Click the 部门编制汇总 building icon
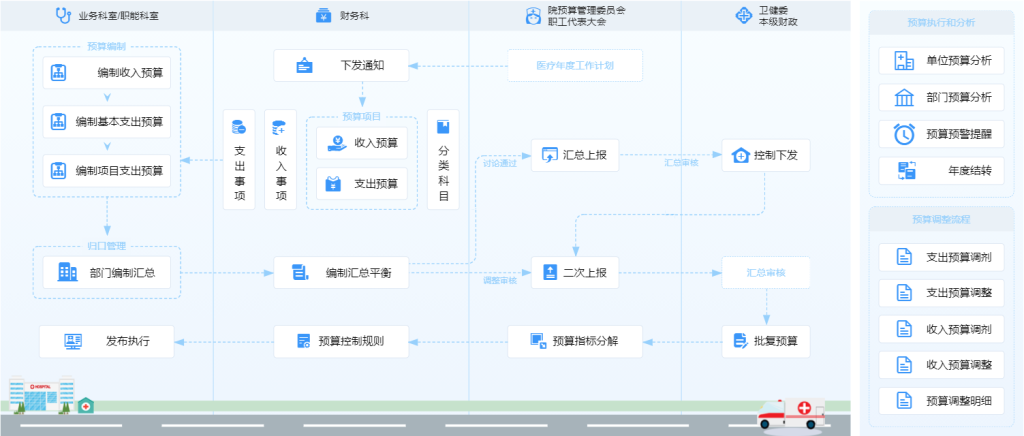The image size is (1024, 436). pos(67,272)
